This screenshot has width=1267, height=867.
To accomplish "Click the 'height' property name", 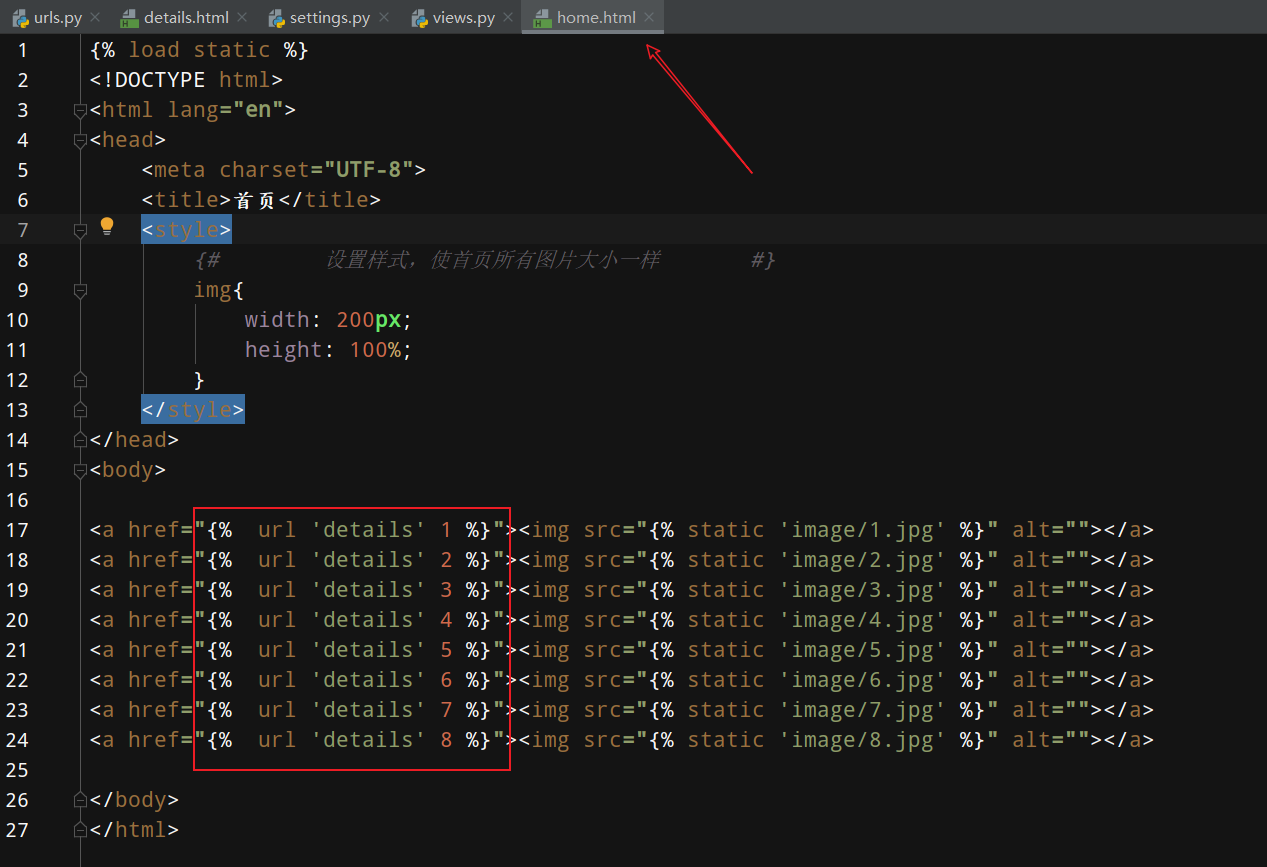I will 284,350.
